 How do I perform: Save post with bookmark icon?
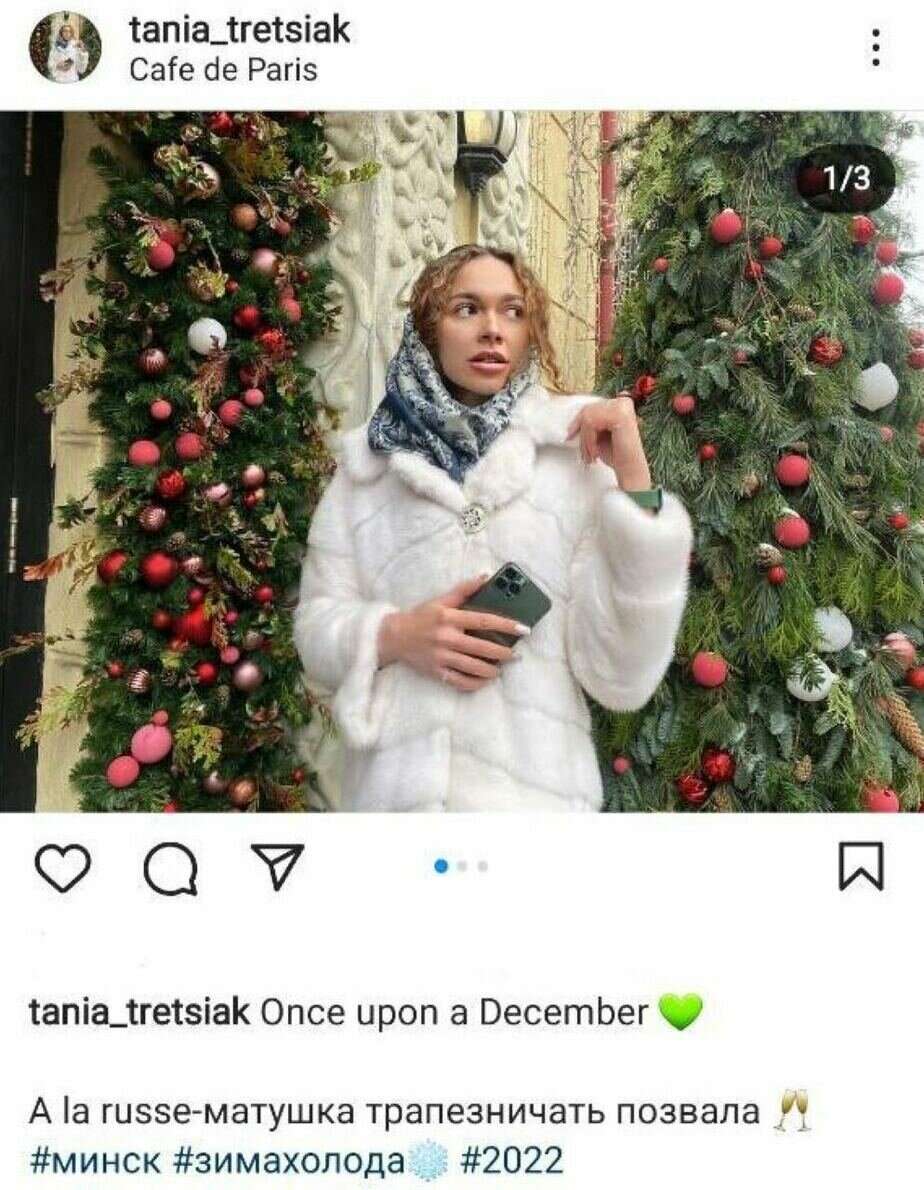coord(861,866)
